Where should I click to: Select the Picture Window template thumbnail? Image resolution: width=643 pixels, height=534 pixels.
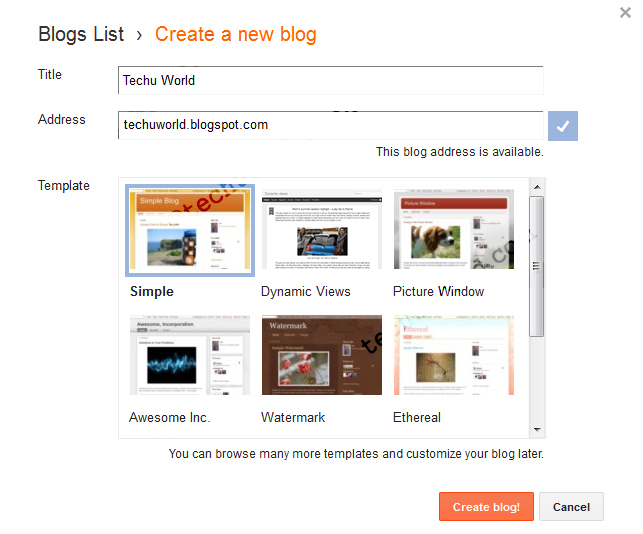454,229
